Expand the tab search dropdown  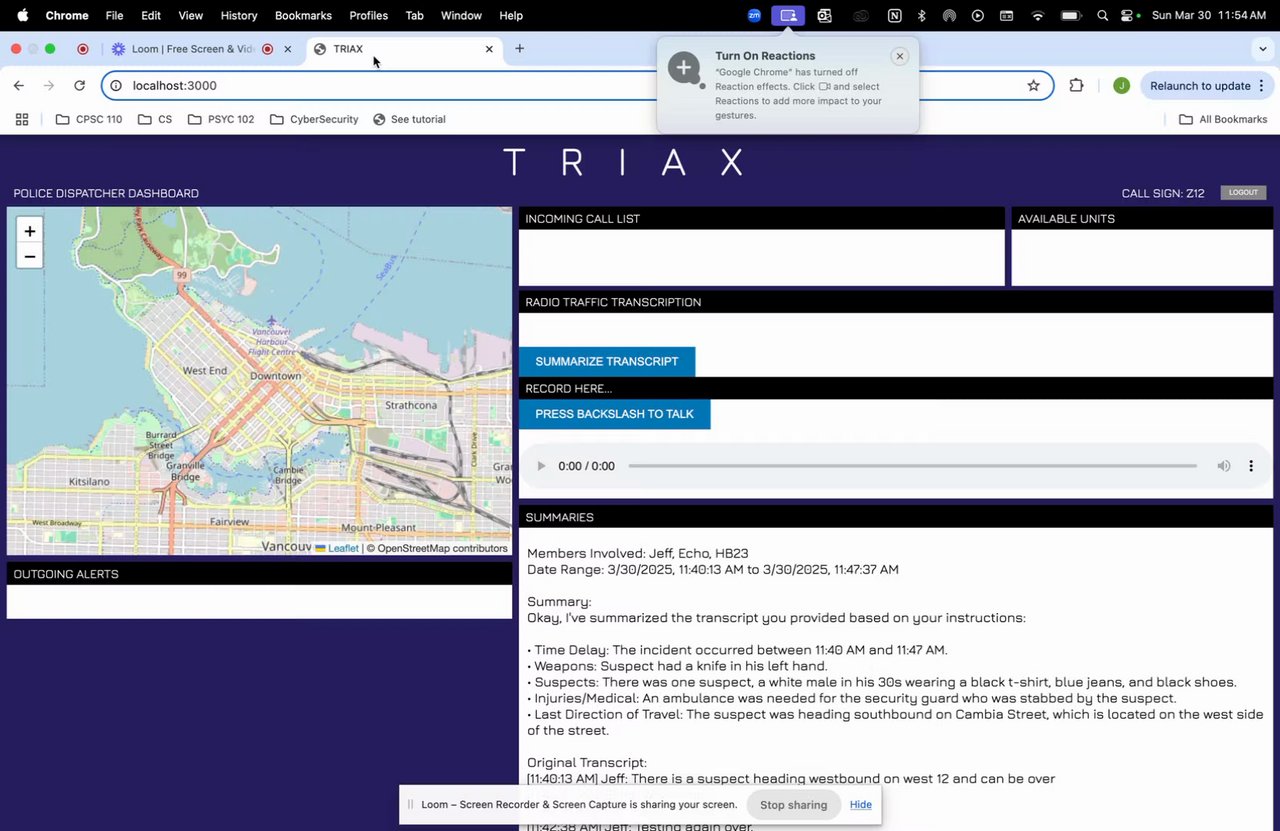coord(1263,48)
